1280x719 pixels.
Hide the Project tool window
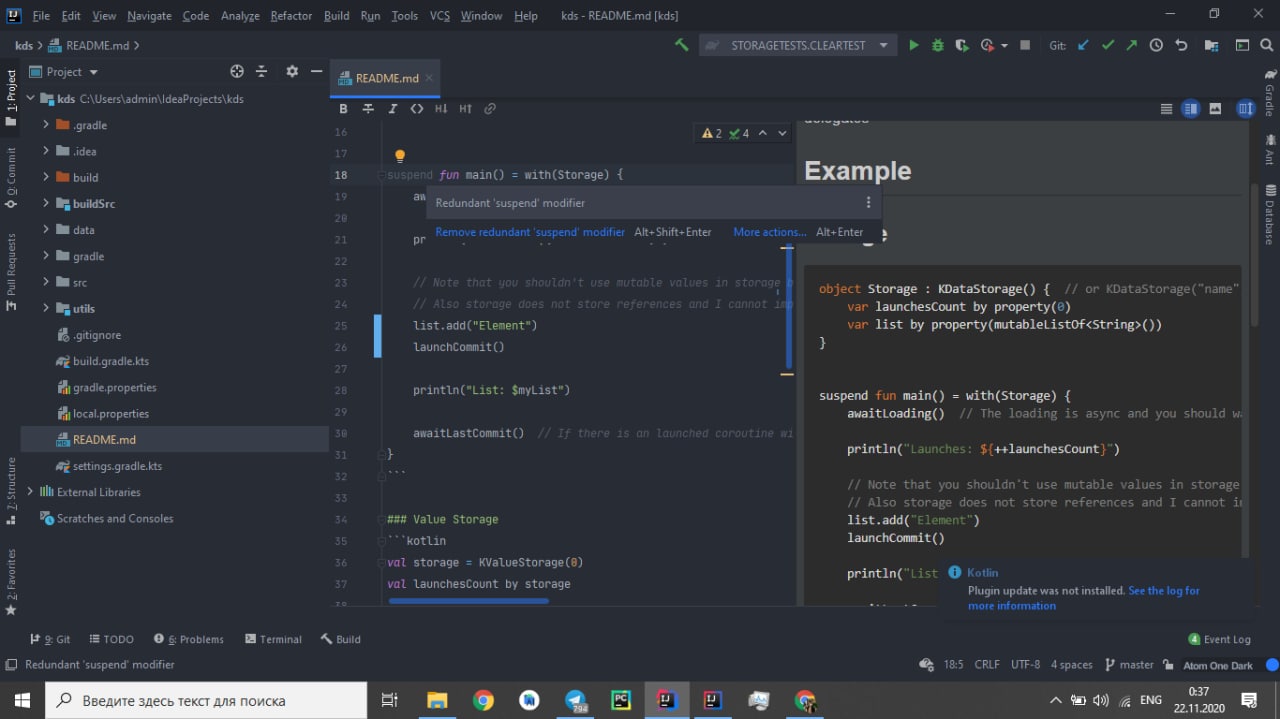tap(316, 71)
